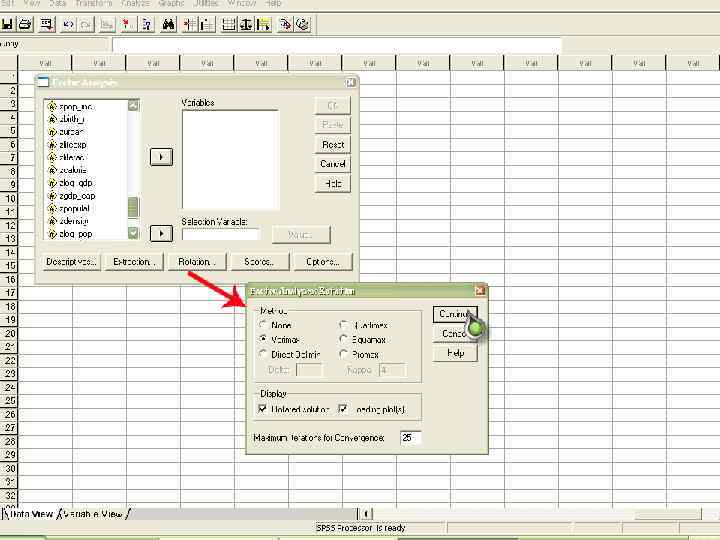Click the Rotation button
Image resolution: width=720 pixels, height=540 pixels.
(197, 262)
